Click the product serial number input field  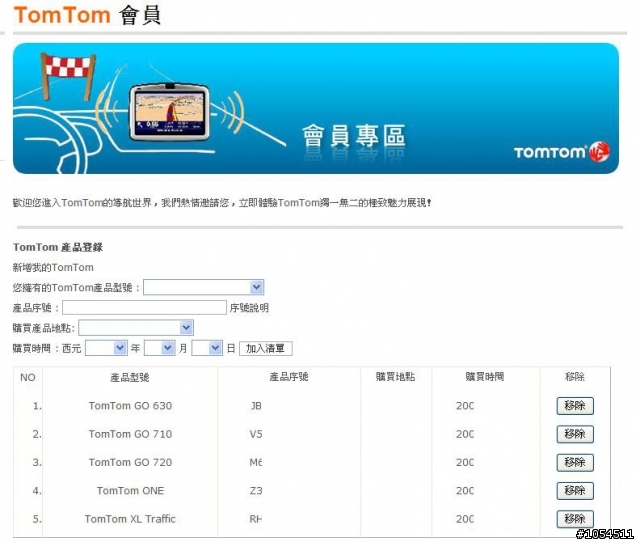click(x=144, y=308)
